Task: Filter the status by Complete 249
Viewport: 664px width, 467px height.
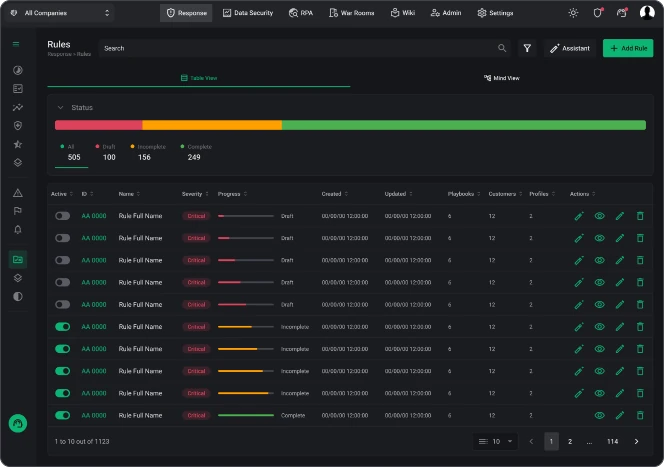Action: pos(196,153)
